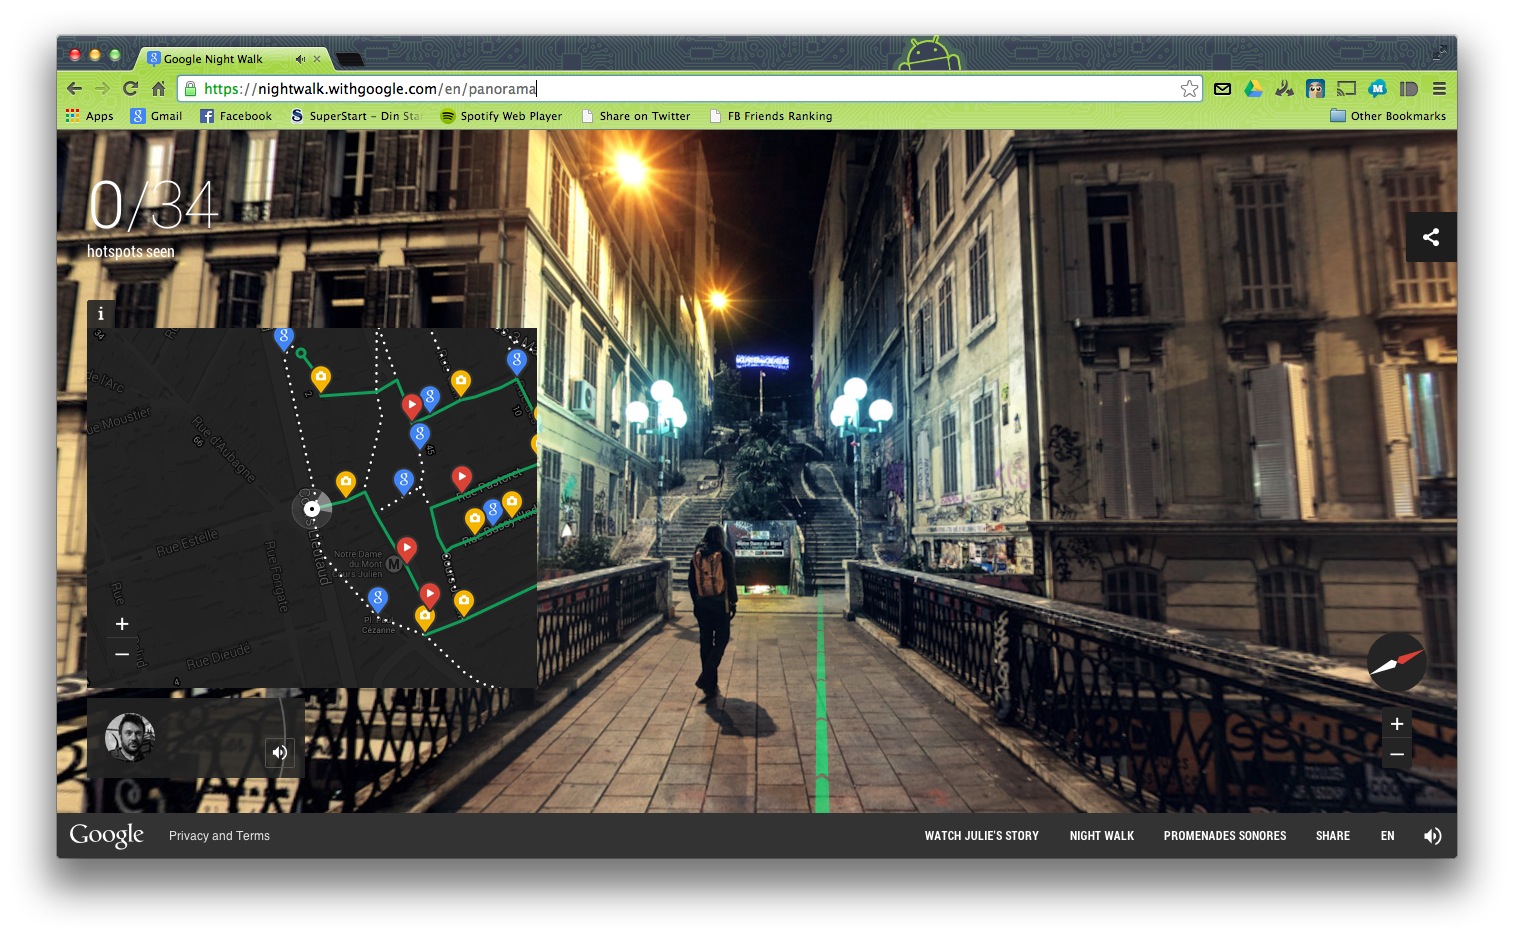Select NIGHT WALK in the bottom menu
Viewport: 1514px width, 937px height.
pos(1102,835)
